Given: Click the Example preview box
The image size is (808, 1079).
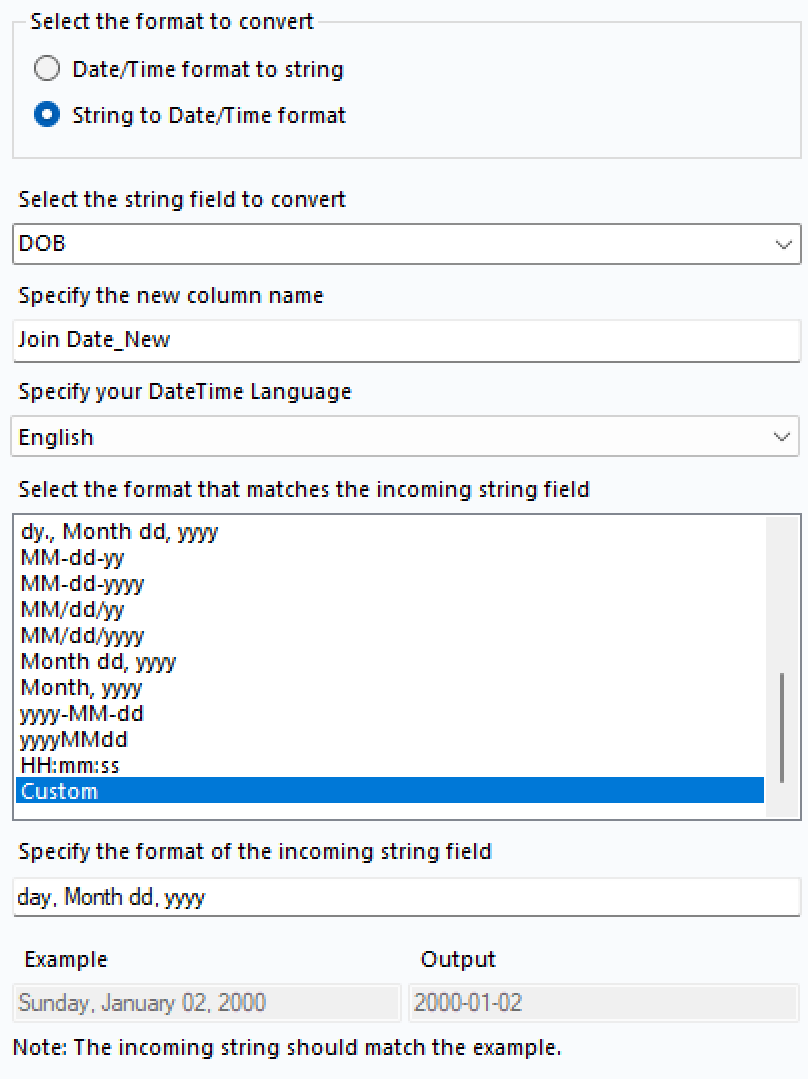Looking at the screenshot, I should 207,1002.
